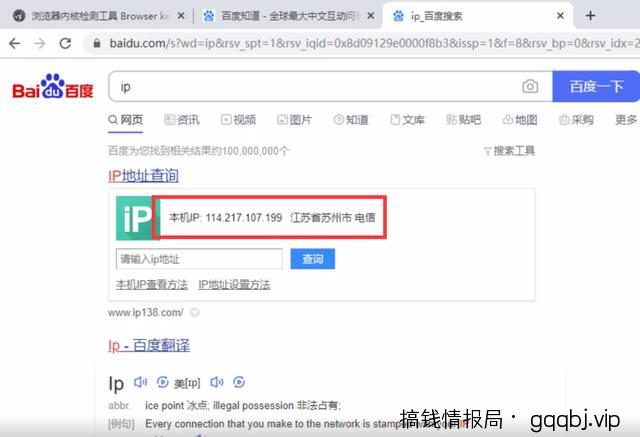Go back with the browser back arrow
The image size is (640, 437).
point(14,43)
